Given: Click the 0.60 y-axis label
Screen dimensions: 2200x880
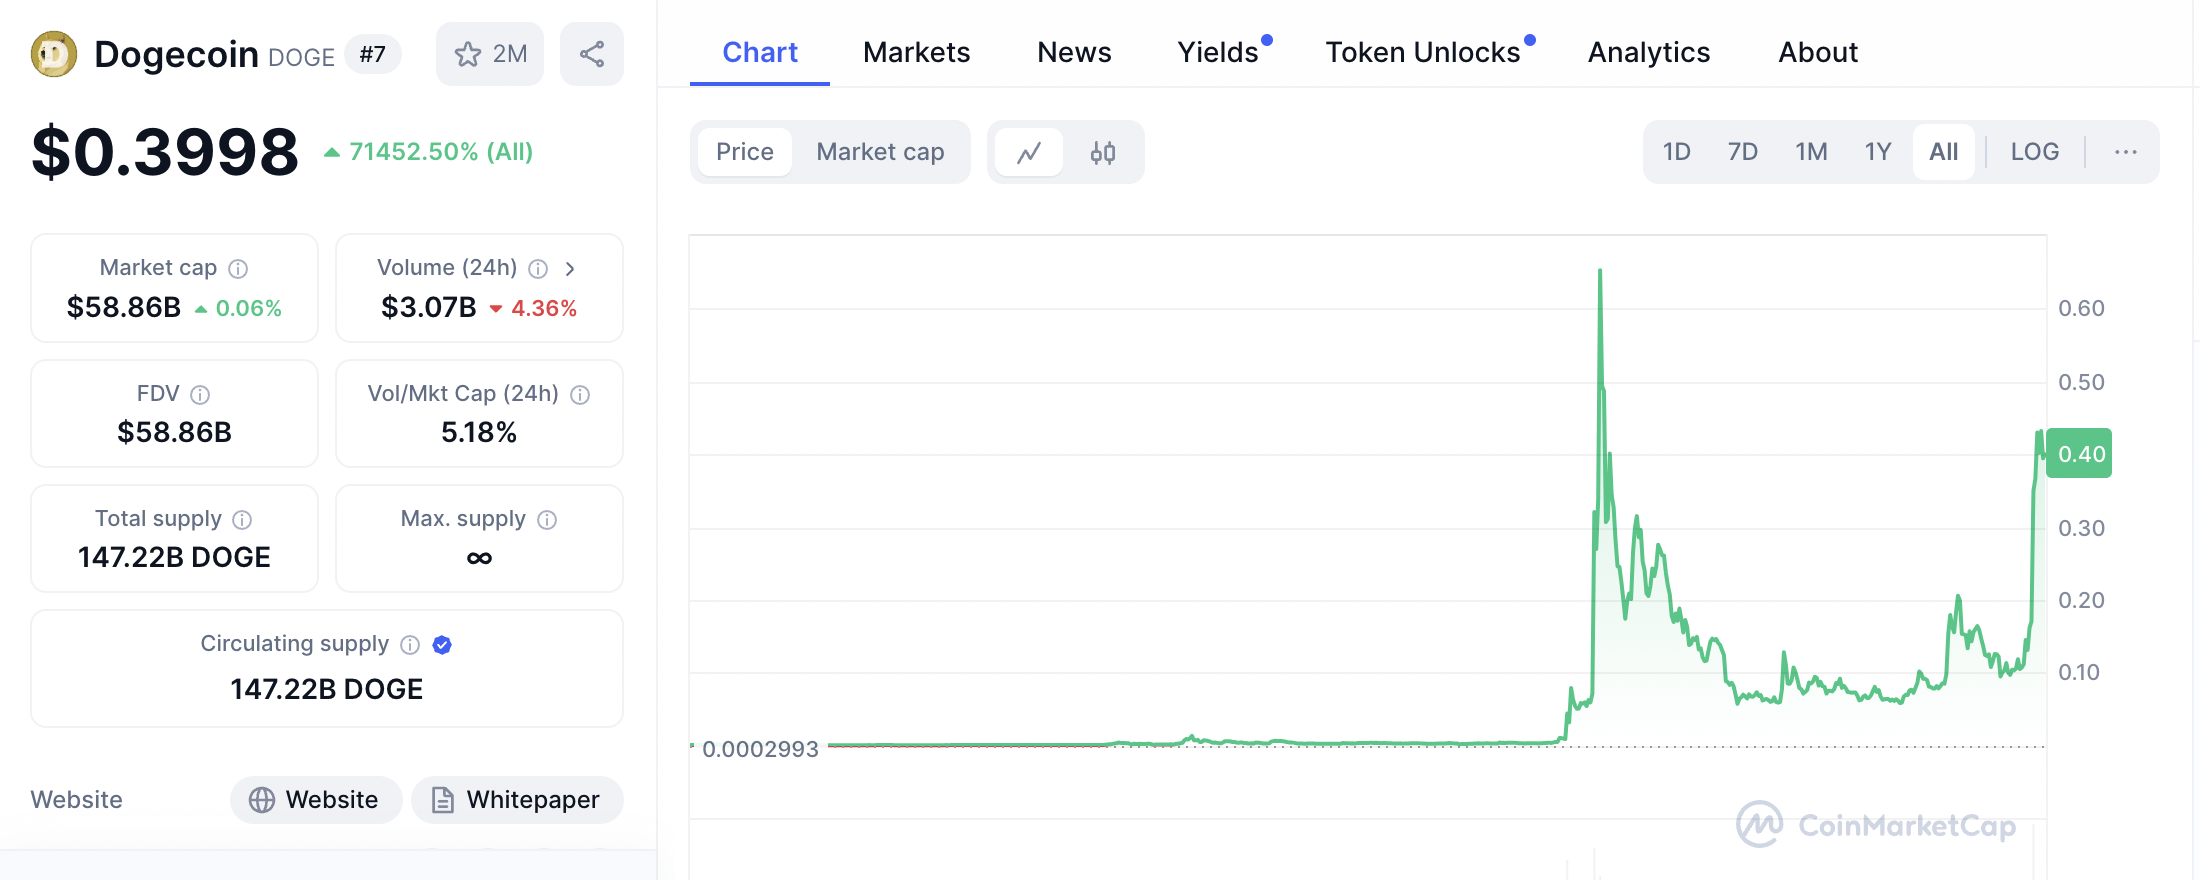Looking at the screenshot, I should (2081, 308).
